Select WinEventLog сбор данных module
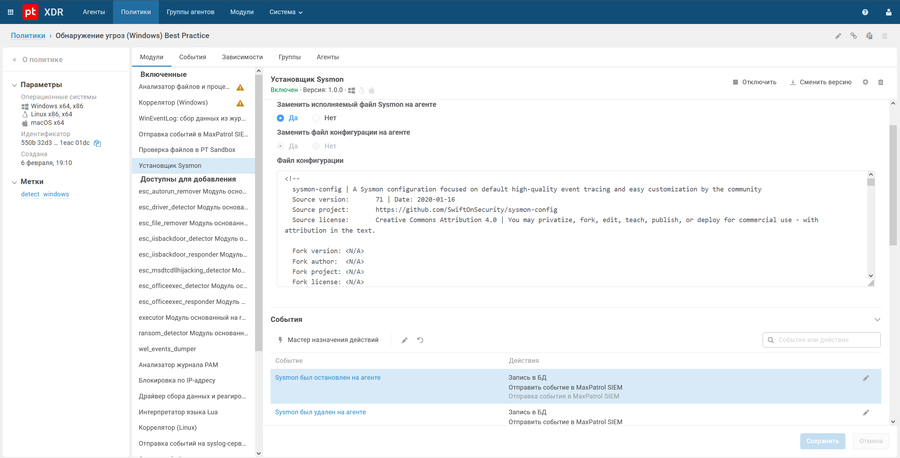The width and height of the screenshot is (900, 458). (193, 119)
